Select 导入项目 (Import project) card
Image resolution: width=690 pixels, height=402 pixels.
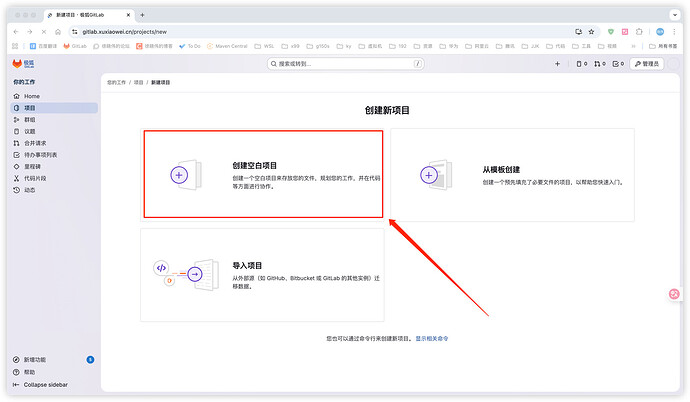coord(262,272)
